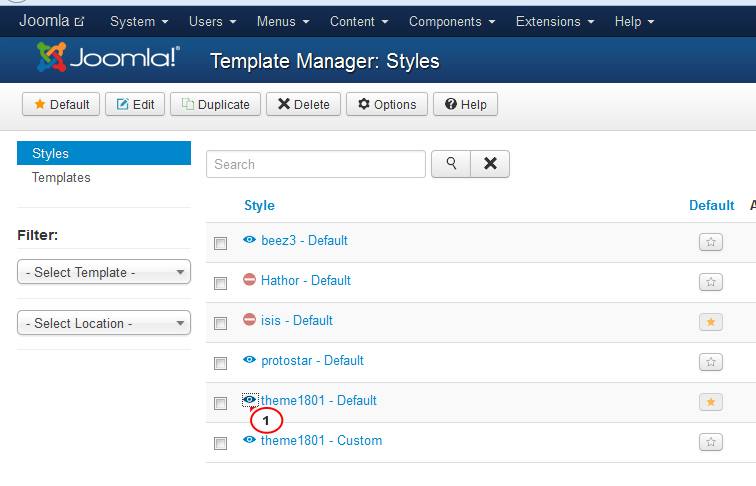The height and width of the screenshot is (486, 756).
Task: Open the Select Location filter dropdown
Action: click(x=104, y=323)
